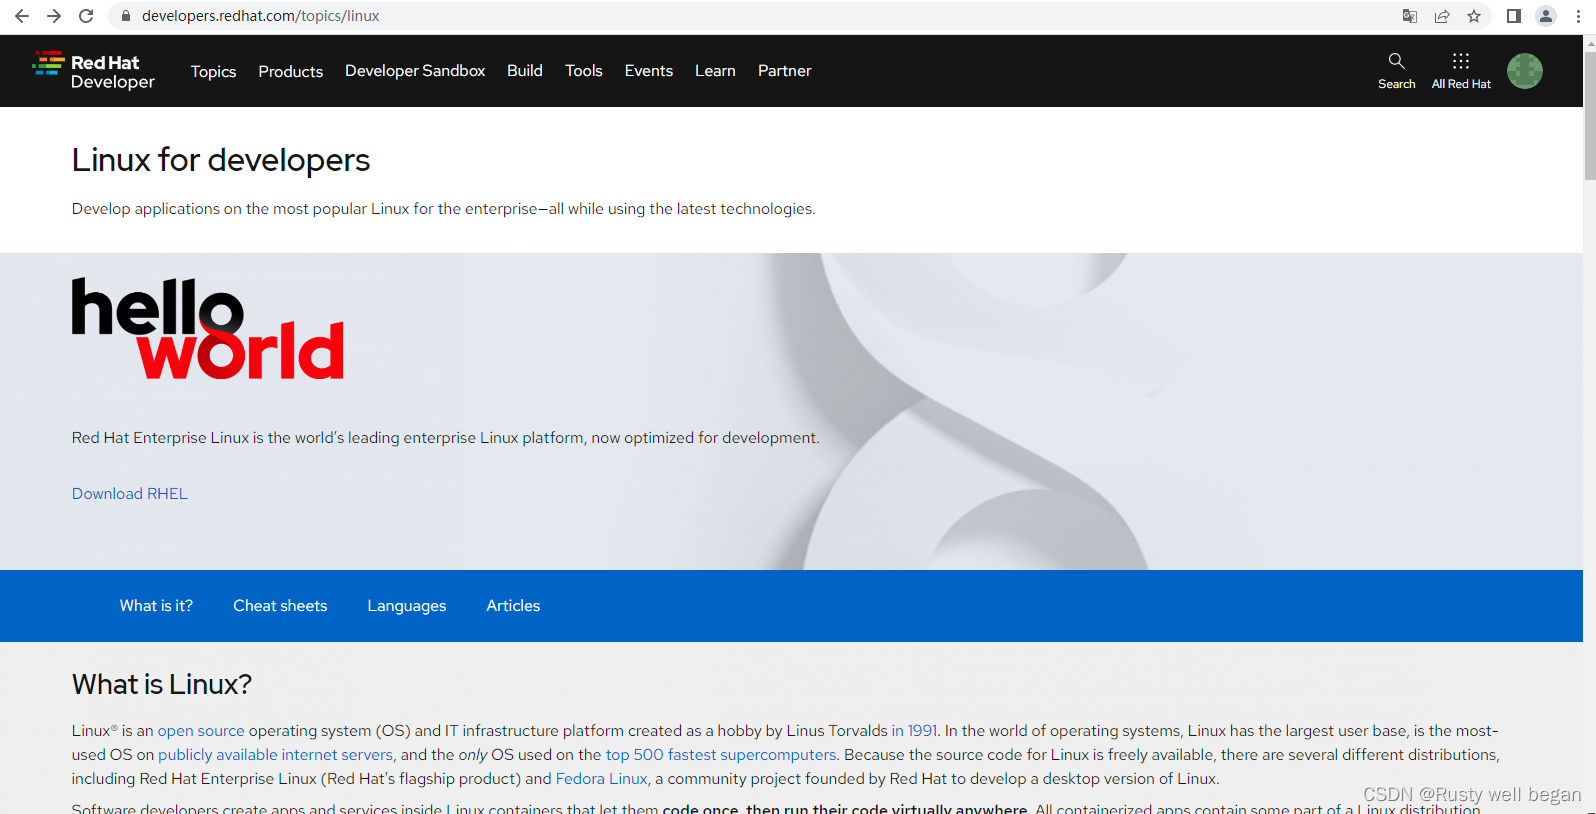This screenshot has width=1596, height=814.
Task: Click the browser forward arrow
Action: pyautogui.click(x=54, y=16)
